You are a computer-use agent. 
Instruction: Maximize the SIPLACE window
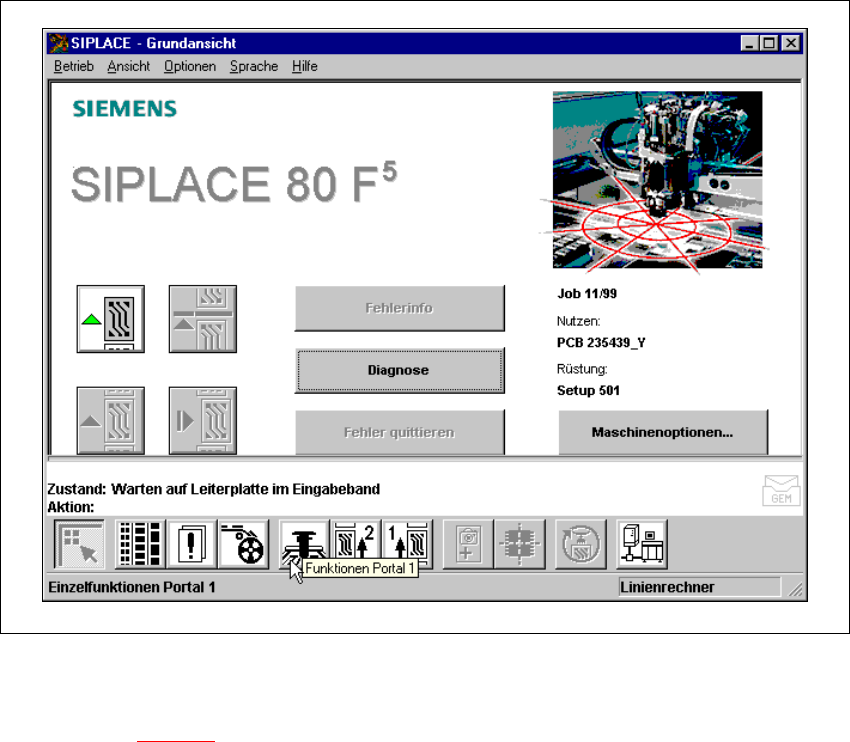(769, 43)
